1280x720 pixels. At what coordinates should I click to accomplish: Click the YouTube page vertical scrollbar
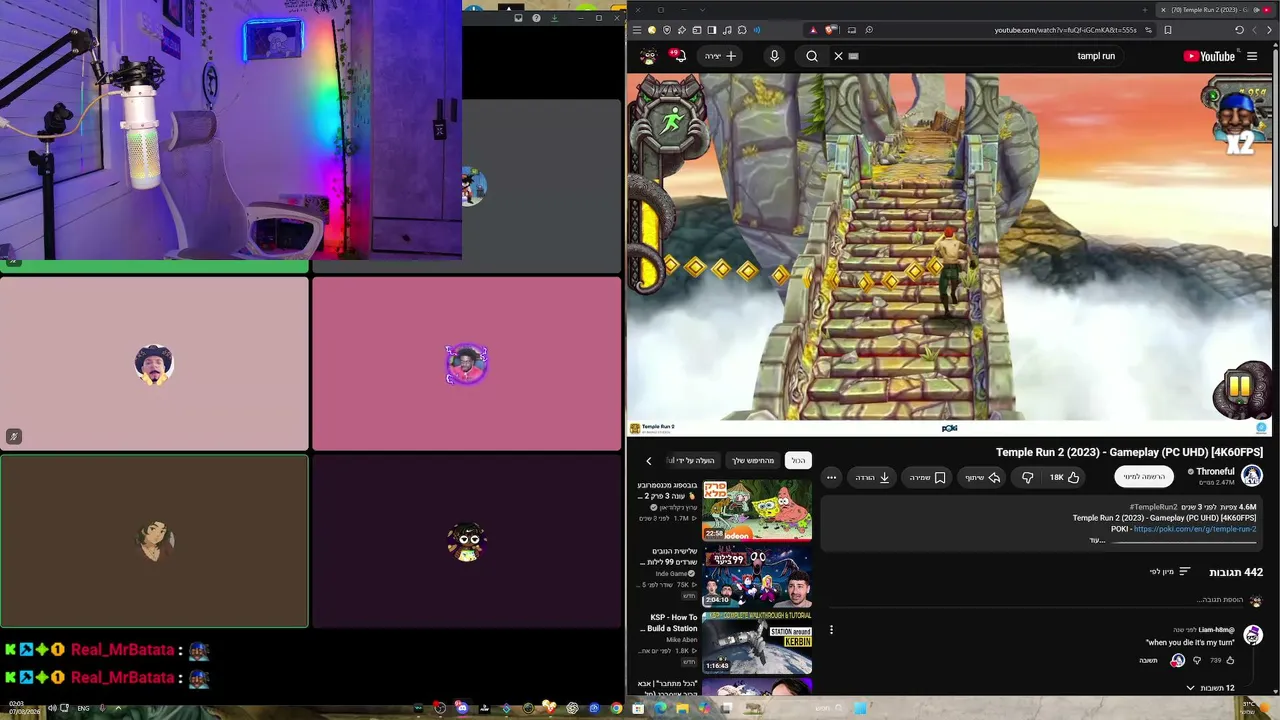point(1274,140)
